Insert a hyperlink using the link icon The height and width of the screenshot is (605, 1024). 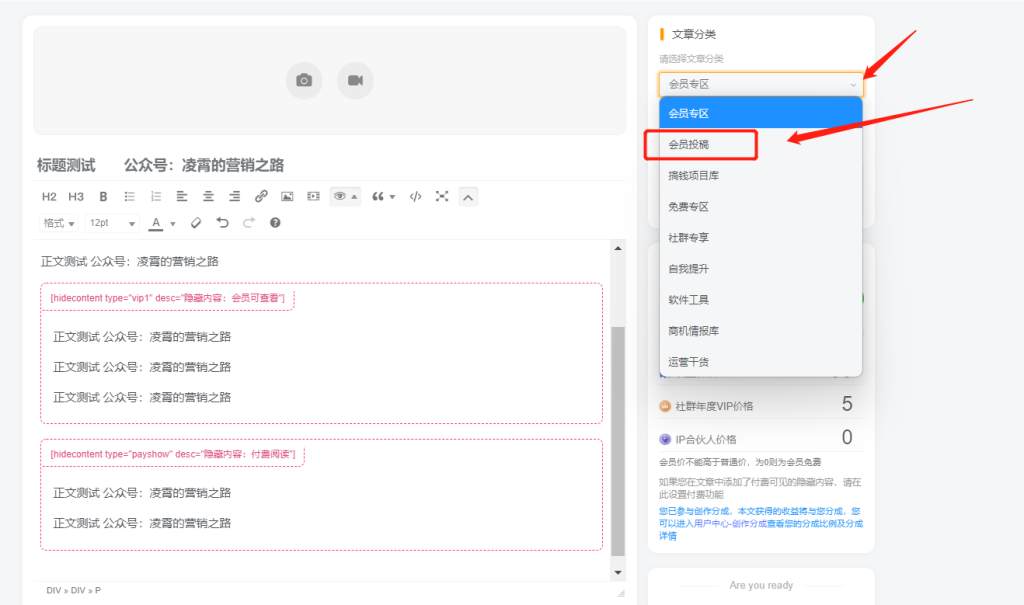click(x=260, y=196)
